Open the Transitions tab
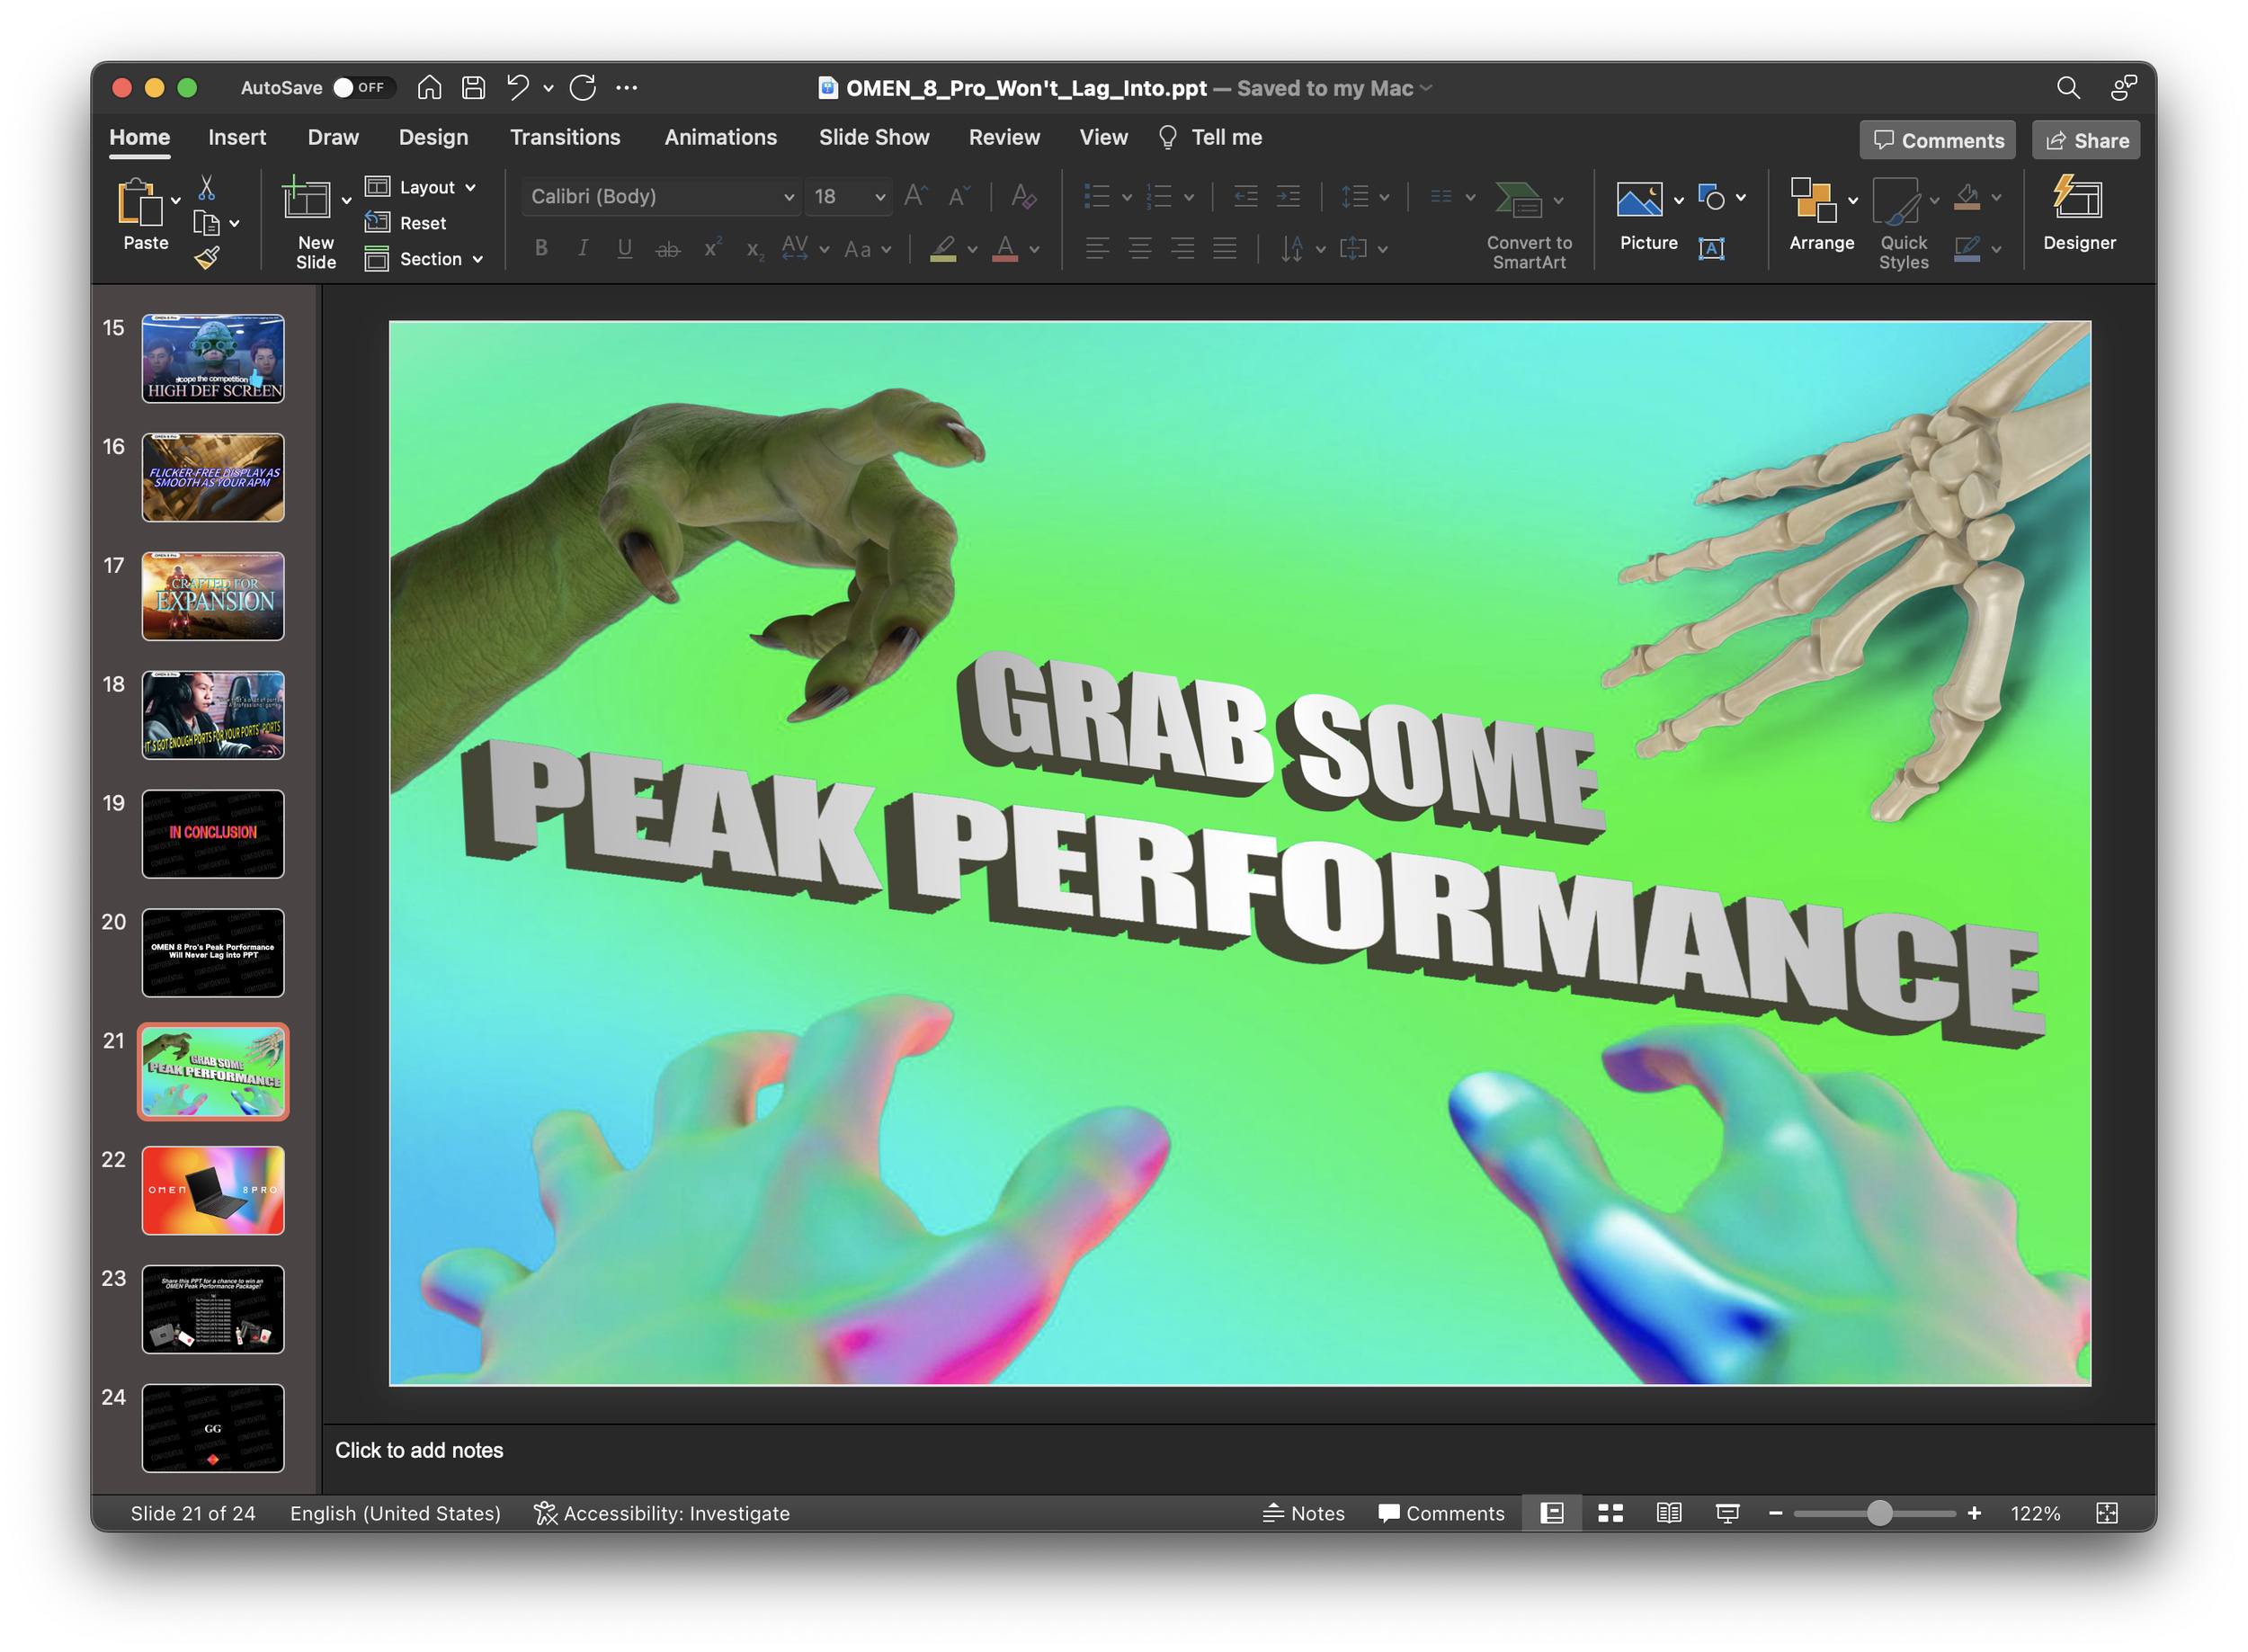The width and height of the screenshot is (2248, 1652). pyautogui.click(x=565, y=137)
